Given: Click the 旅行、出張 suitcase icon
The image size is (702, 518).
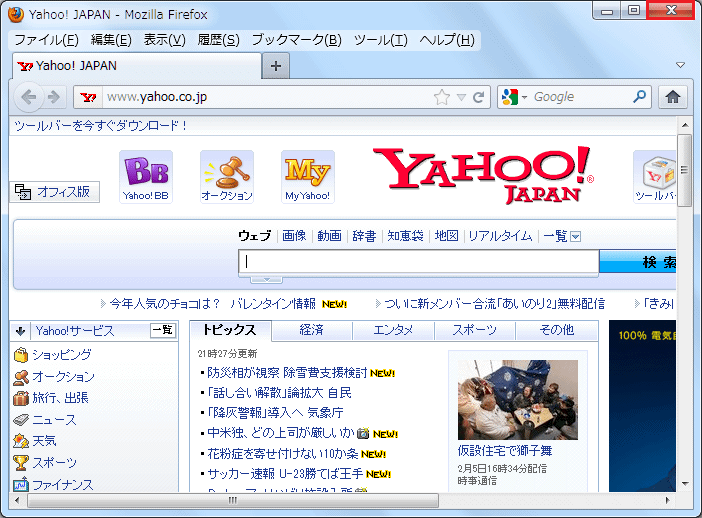Looking at the screenshot, I should (x=21, y=398).
